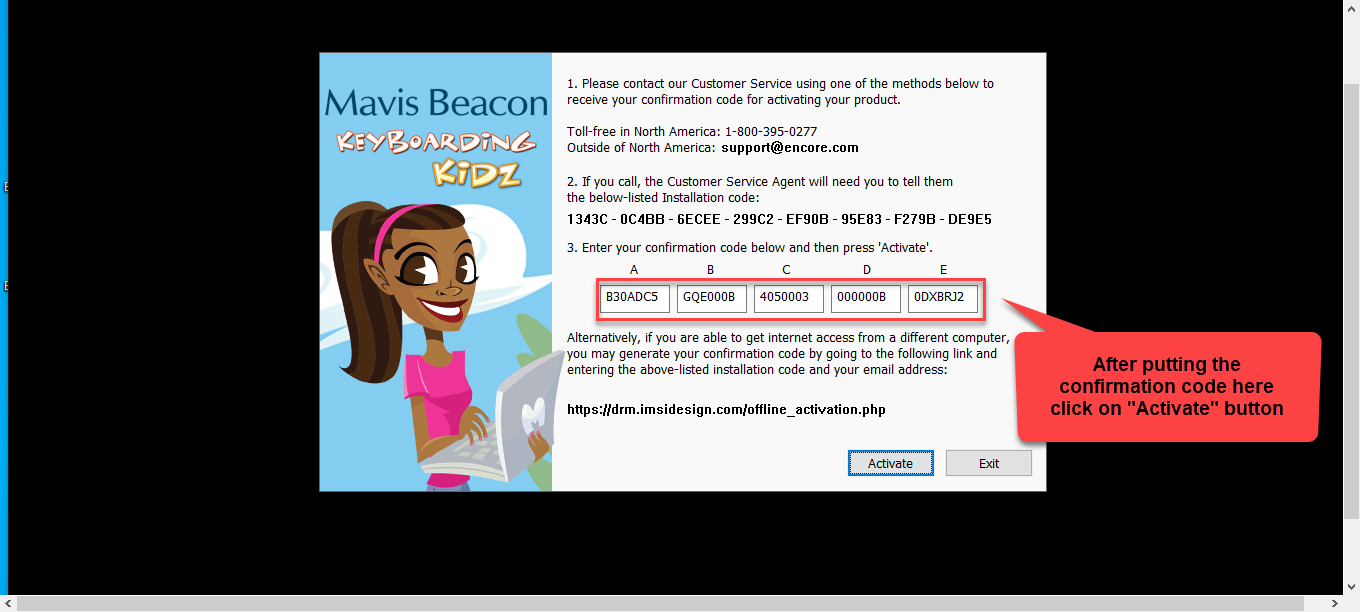Select confirmation code field B containing GQE000B
The width and height of the screenshot is (1360, 612).
(712, 299)
